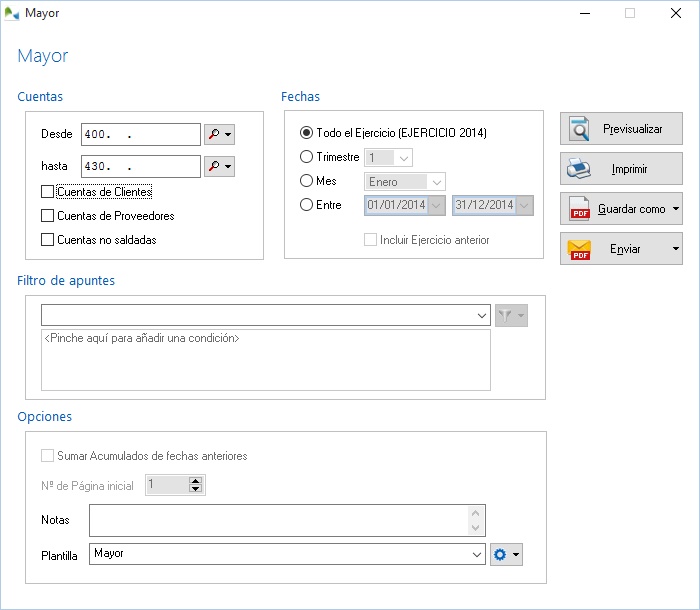Open the Guardar como dropdown arrow
This screenshot has width=700, height=610.
(677, 209)
